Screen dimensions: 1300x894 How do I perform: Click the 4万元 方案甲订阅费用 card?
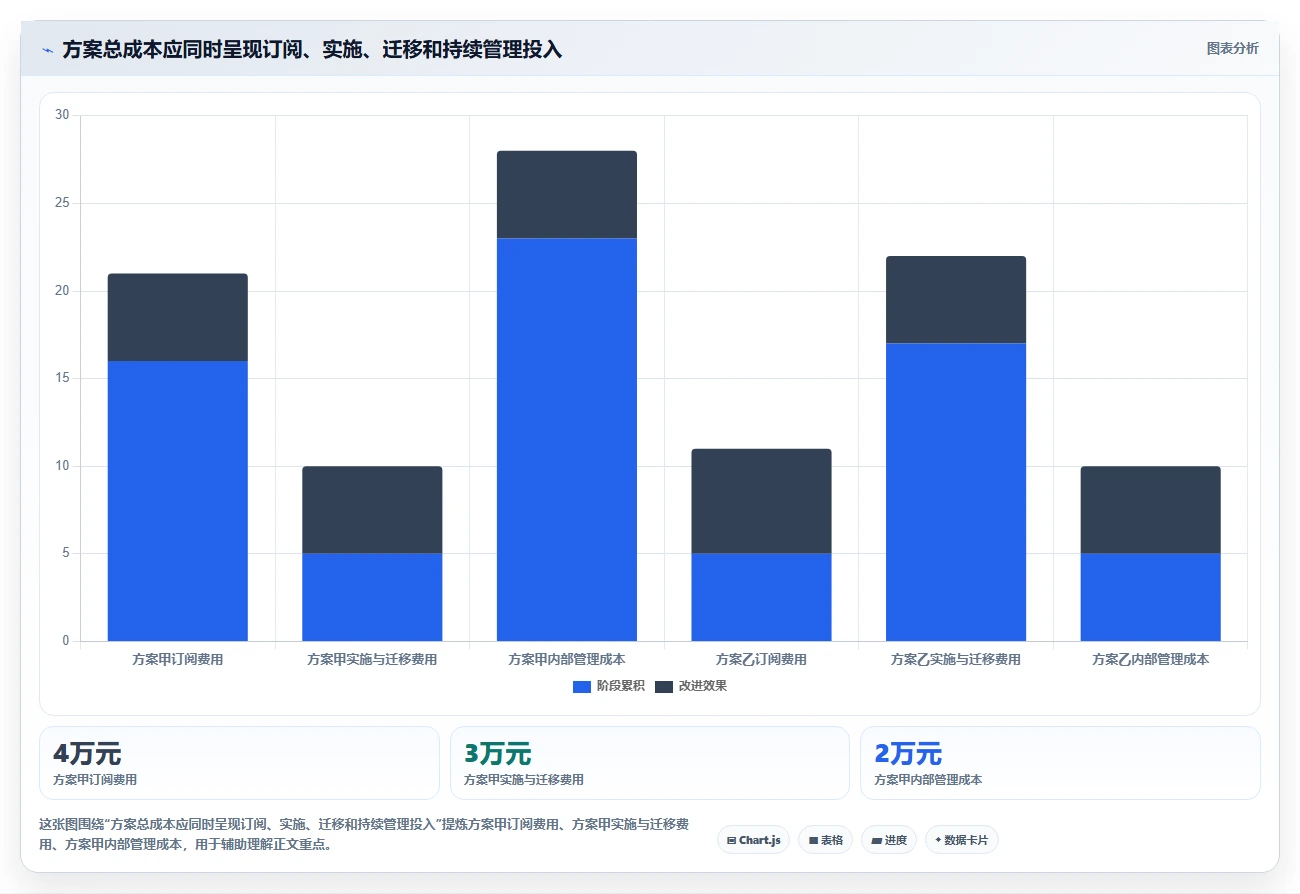239,763
